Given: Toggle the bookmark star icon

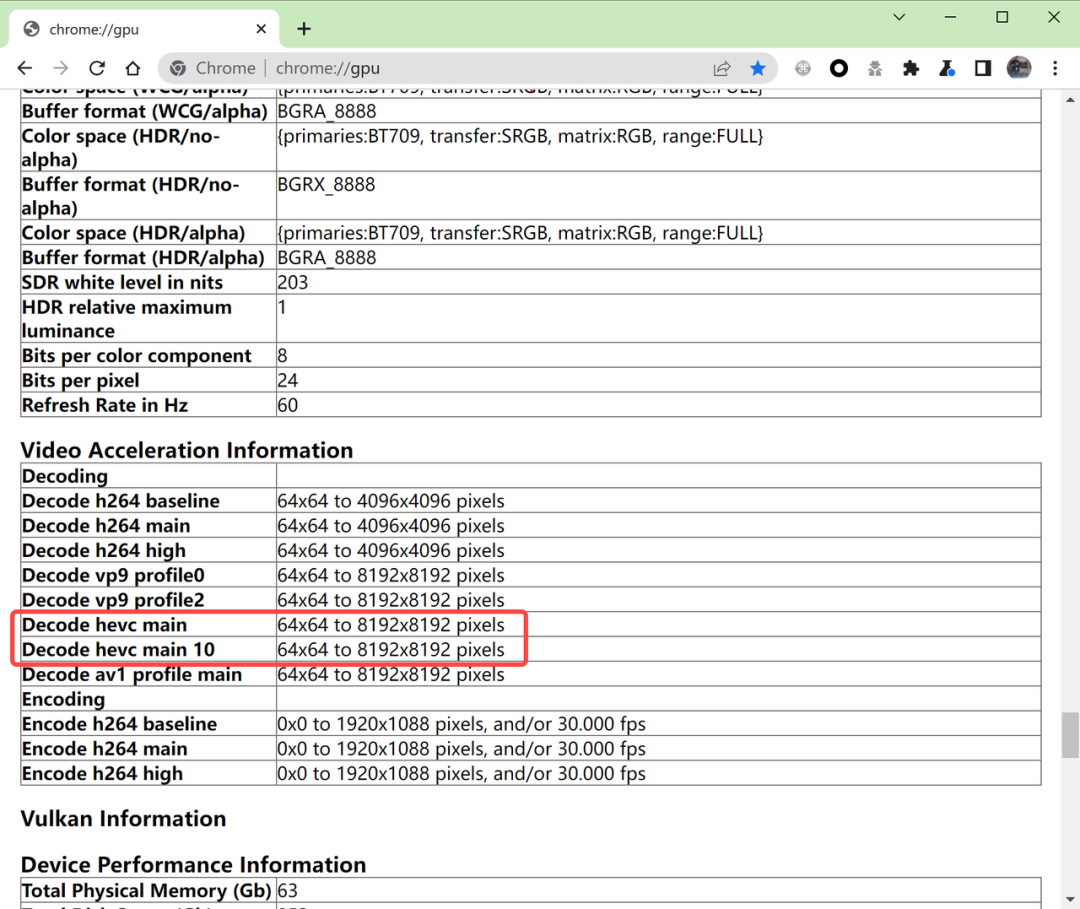Looking at the screenshot, I should 758,68.
